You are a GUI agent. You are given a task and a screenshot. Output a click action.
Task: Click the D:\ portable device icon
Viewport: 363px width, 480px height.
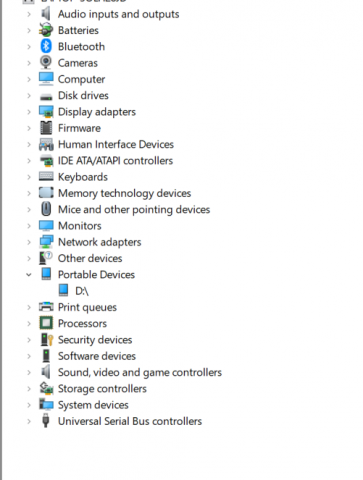[63, 290]
